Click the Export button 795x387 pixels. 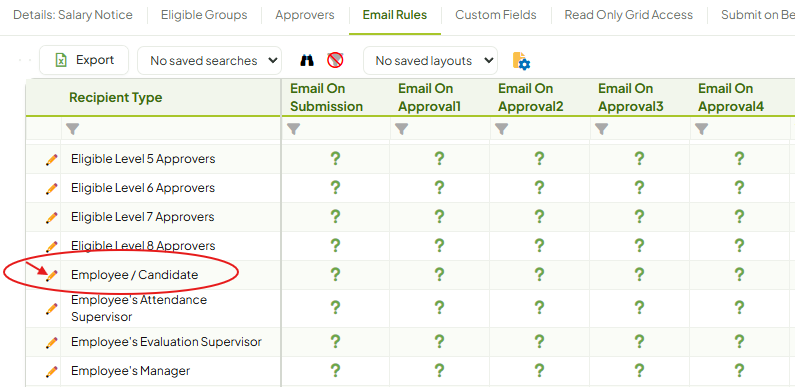coord(84,60)
